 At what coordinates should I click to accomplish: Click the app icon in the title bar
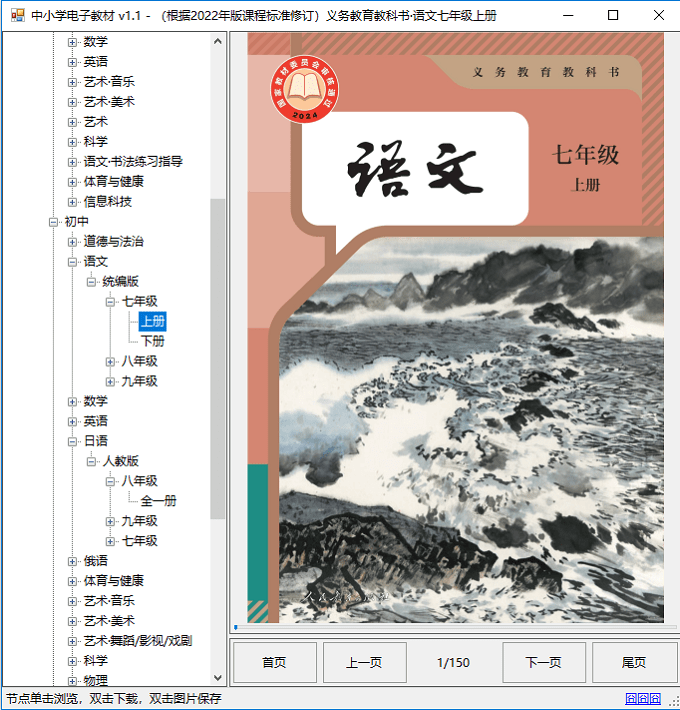click(16, 16)
